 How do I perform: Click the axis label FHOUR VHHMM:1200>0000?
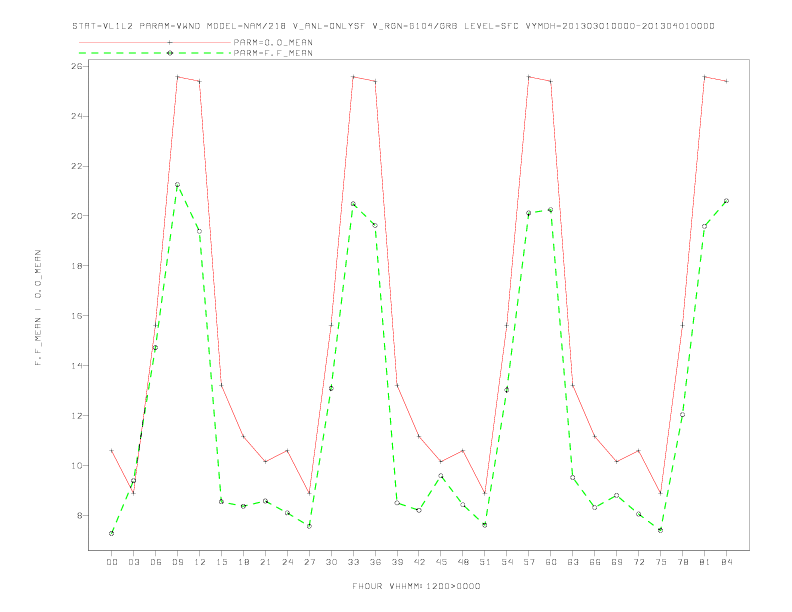416,586
